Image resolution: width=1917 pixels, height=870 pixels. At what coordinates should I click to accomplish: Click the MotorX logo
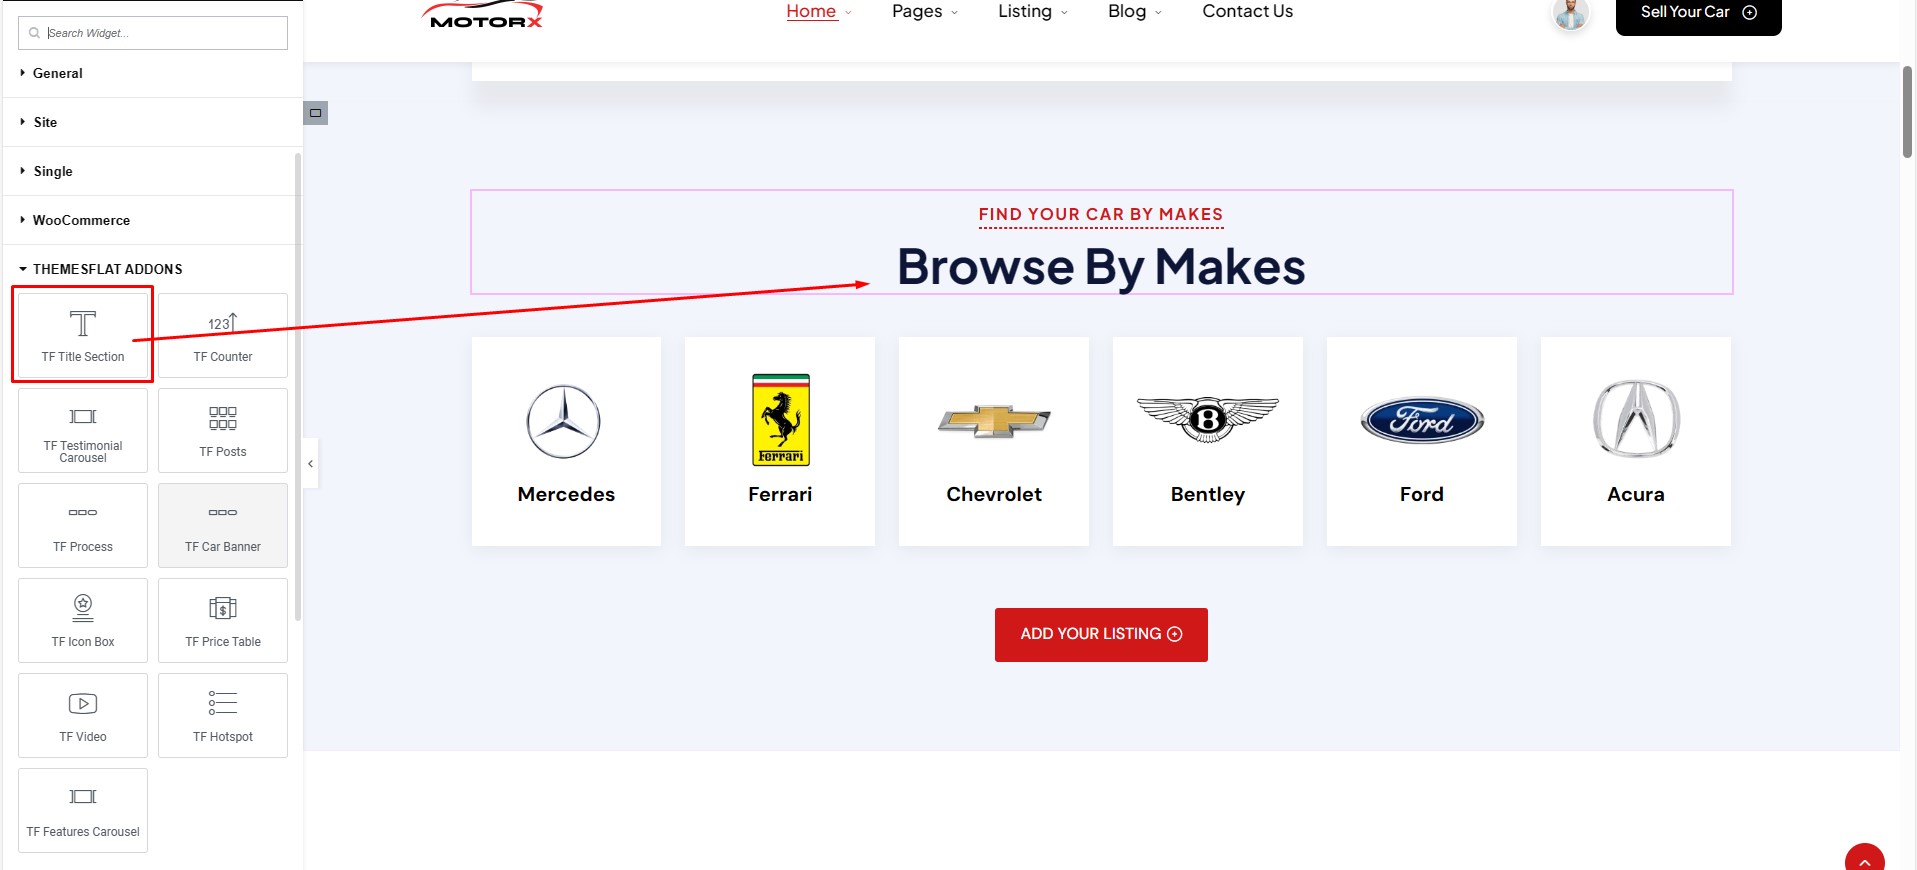(x=484, y=14)
